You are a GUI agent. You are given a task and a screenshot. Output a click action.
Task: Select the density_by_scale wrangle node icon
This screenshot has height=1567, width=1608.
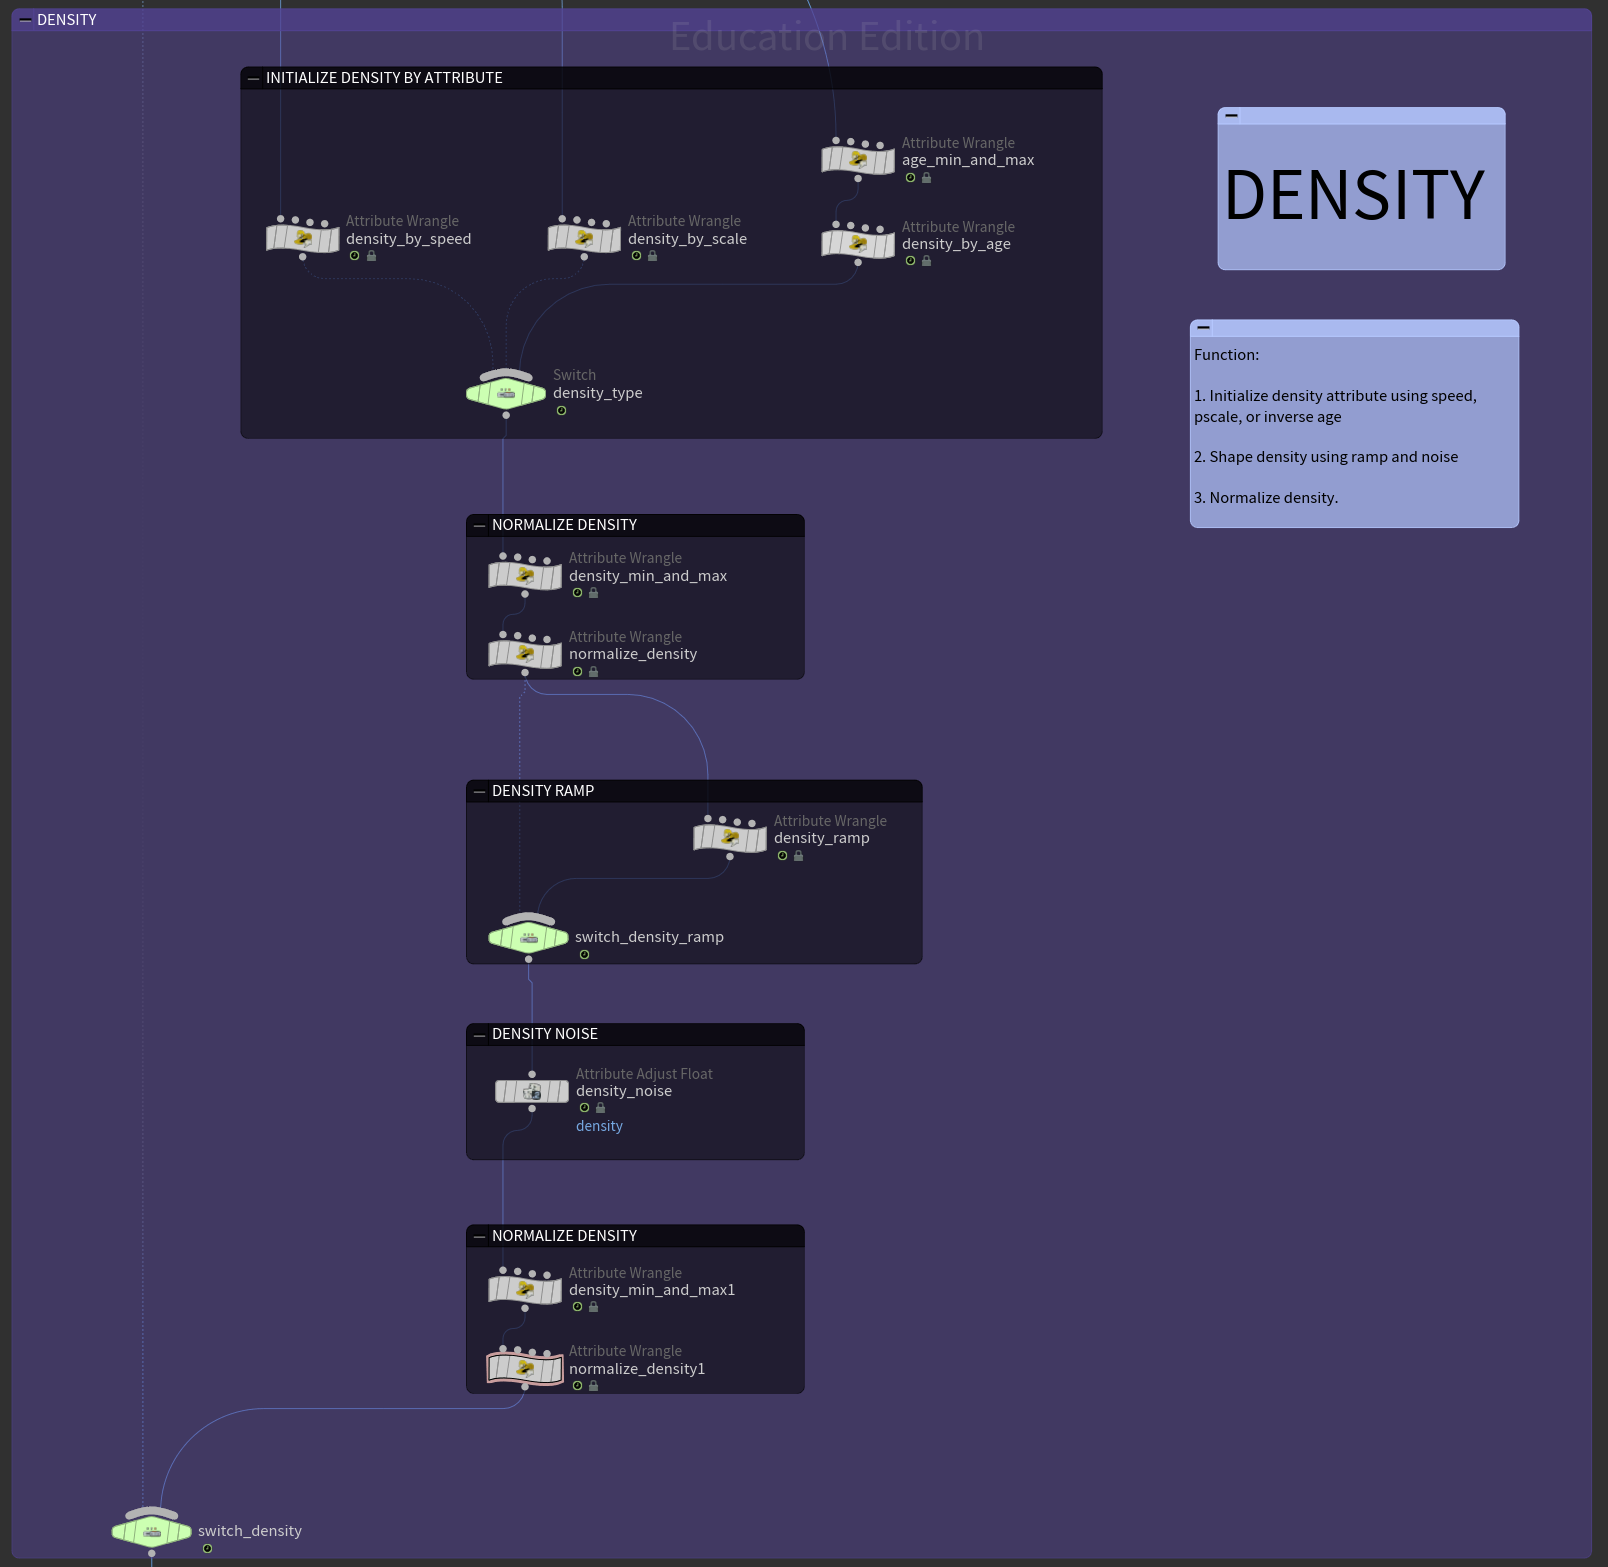pos(585,239)
